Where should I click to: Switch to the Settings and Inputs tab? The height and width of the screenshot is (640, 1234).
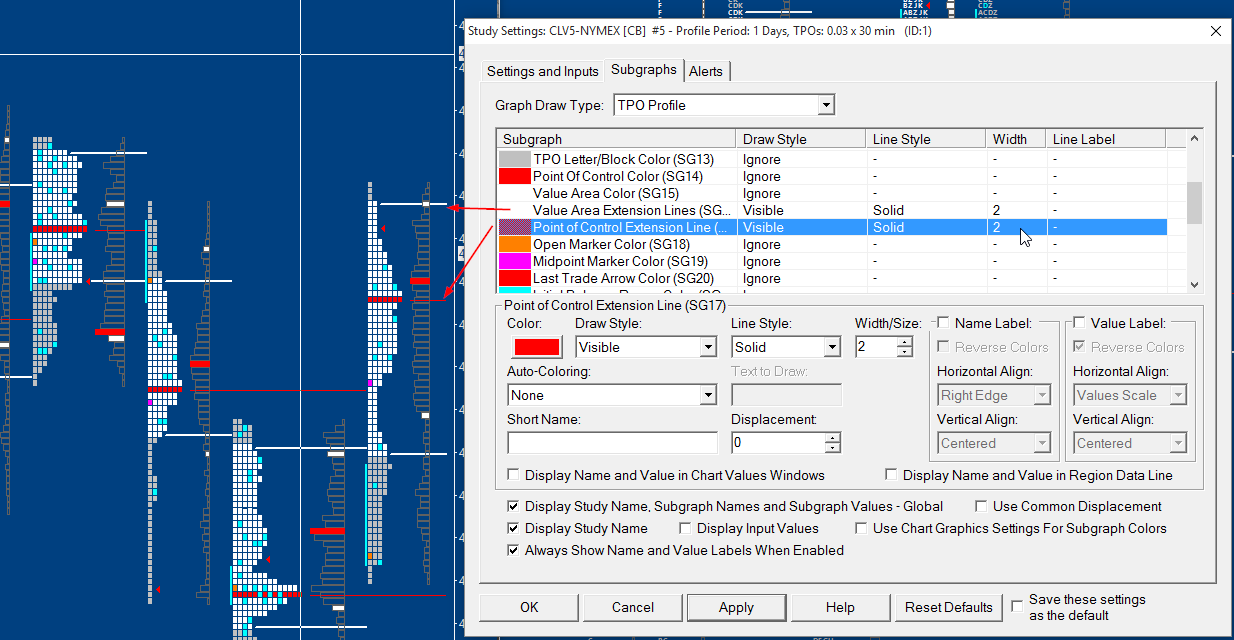click(542, 71)
